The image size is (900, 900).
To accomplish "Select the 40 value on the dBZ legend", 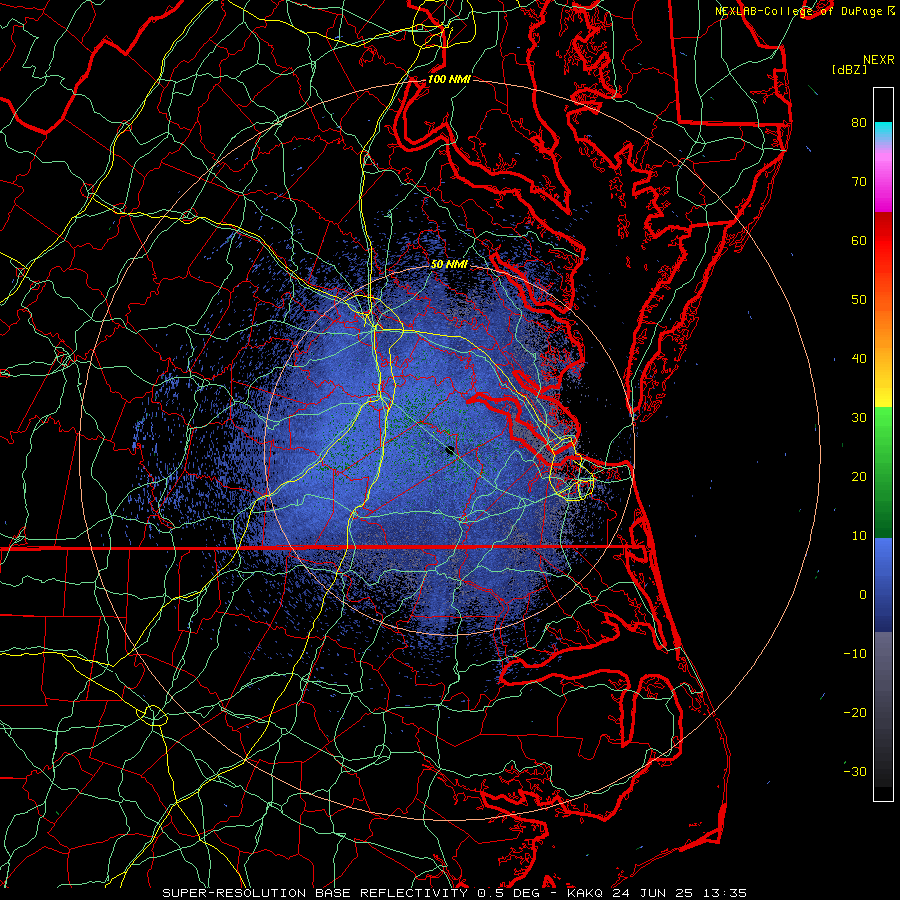I will coord(859,359).
